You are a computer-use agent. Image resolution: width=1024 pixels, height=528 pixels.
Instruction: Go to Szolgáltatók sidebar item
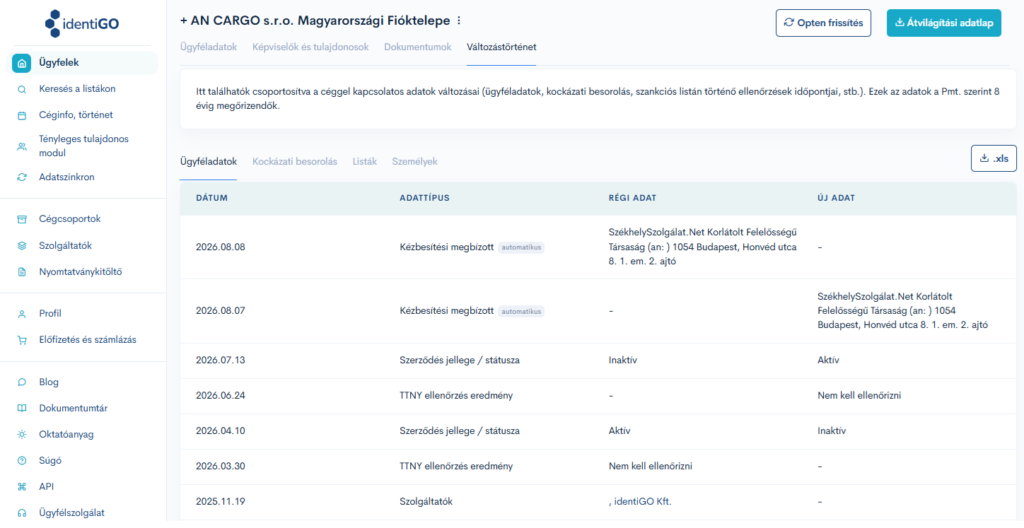click(65, 246)
